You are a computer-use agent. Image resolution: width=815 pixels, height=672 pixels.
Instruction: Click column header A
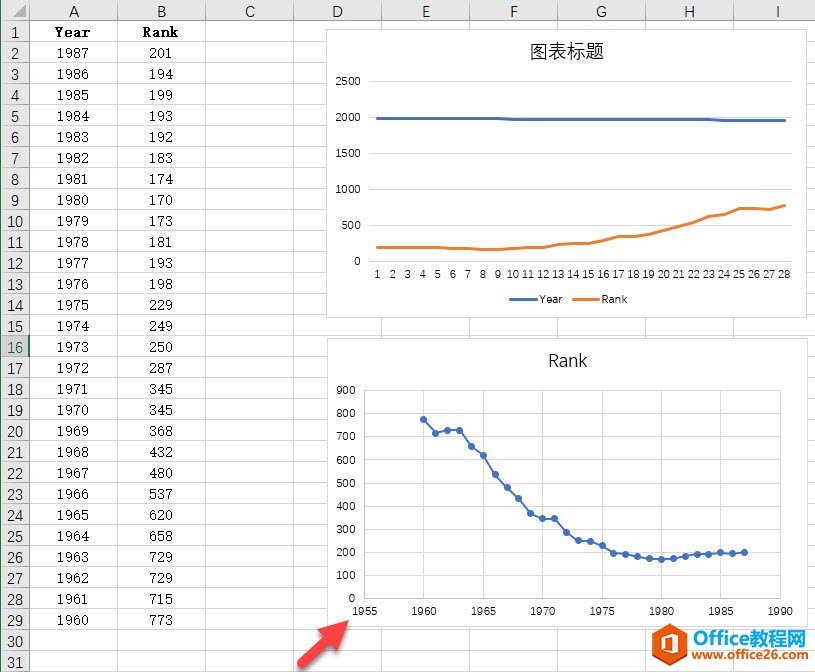click(x=72, y=10)
